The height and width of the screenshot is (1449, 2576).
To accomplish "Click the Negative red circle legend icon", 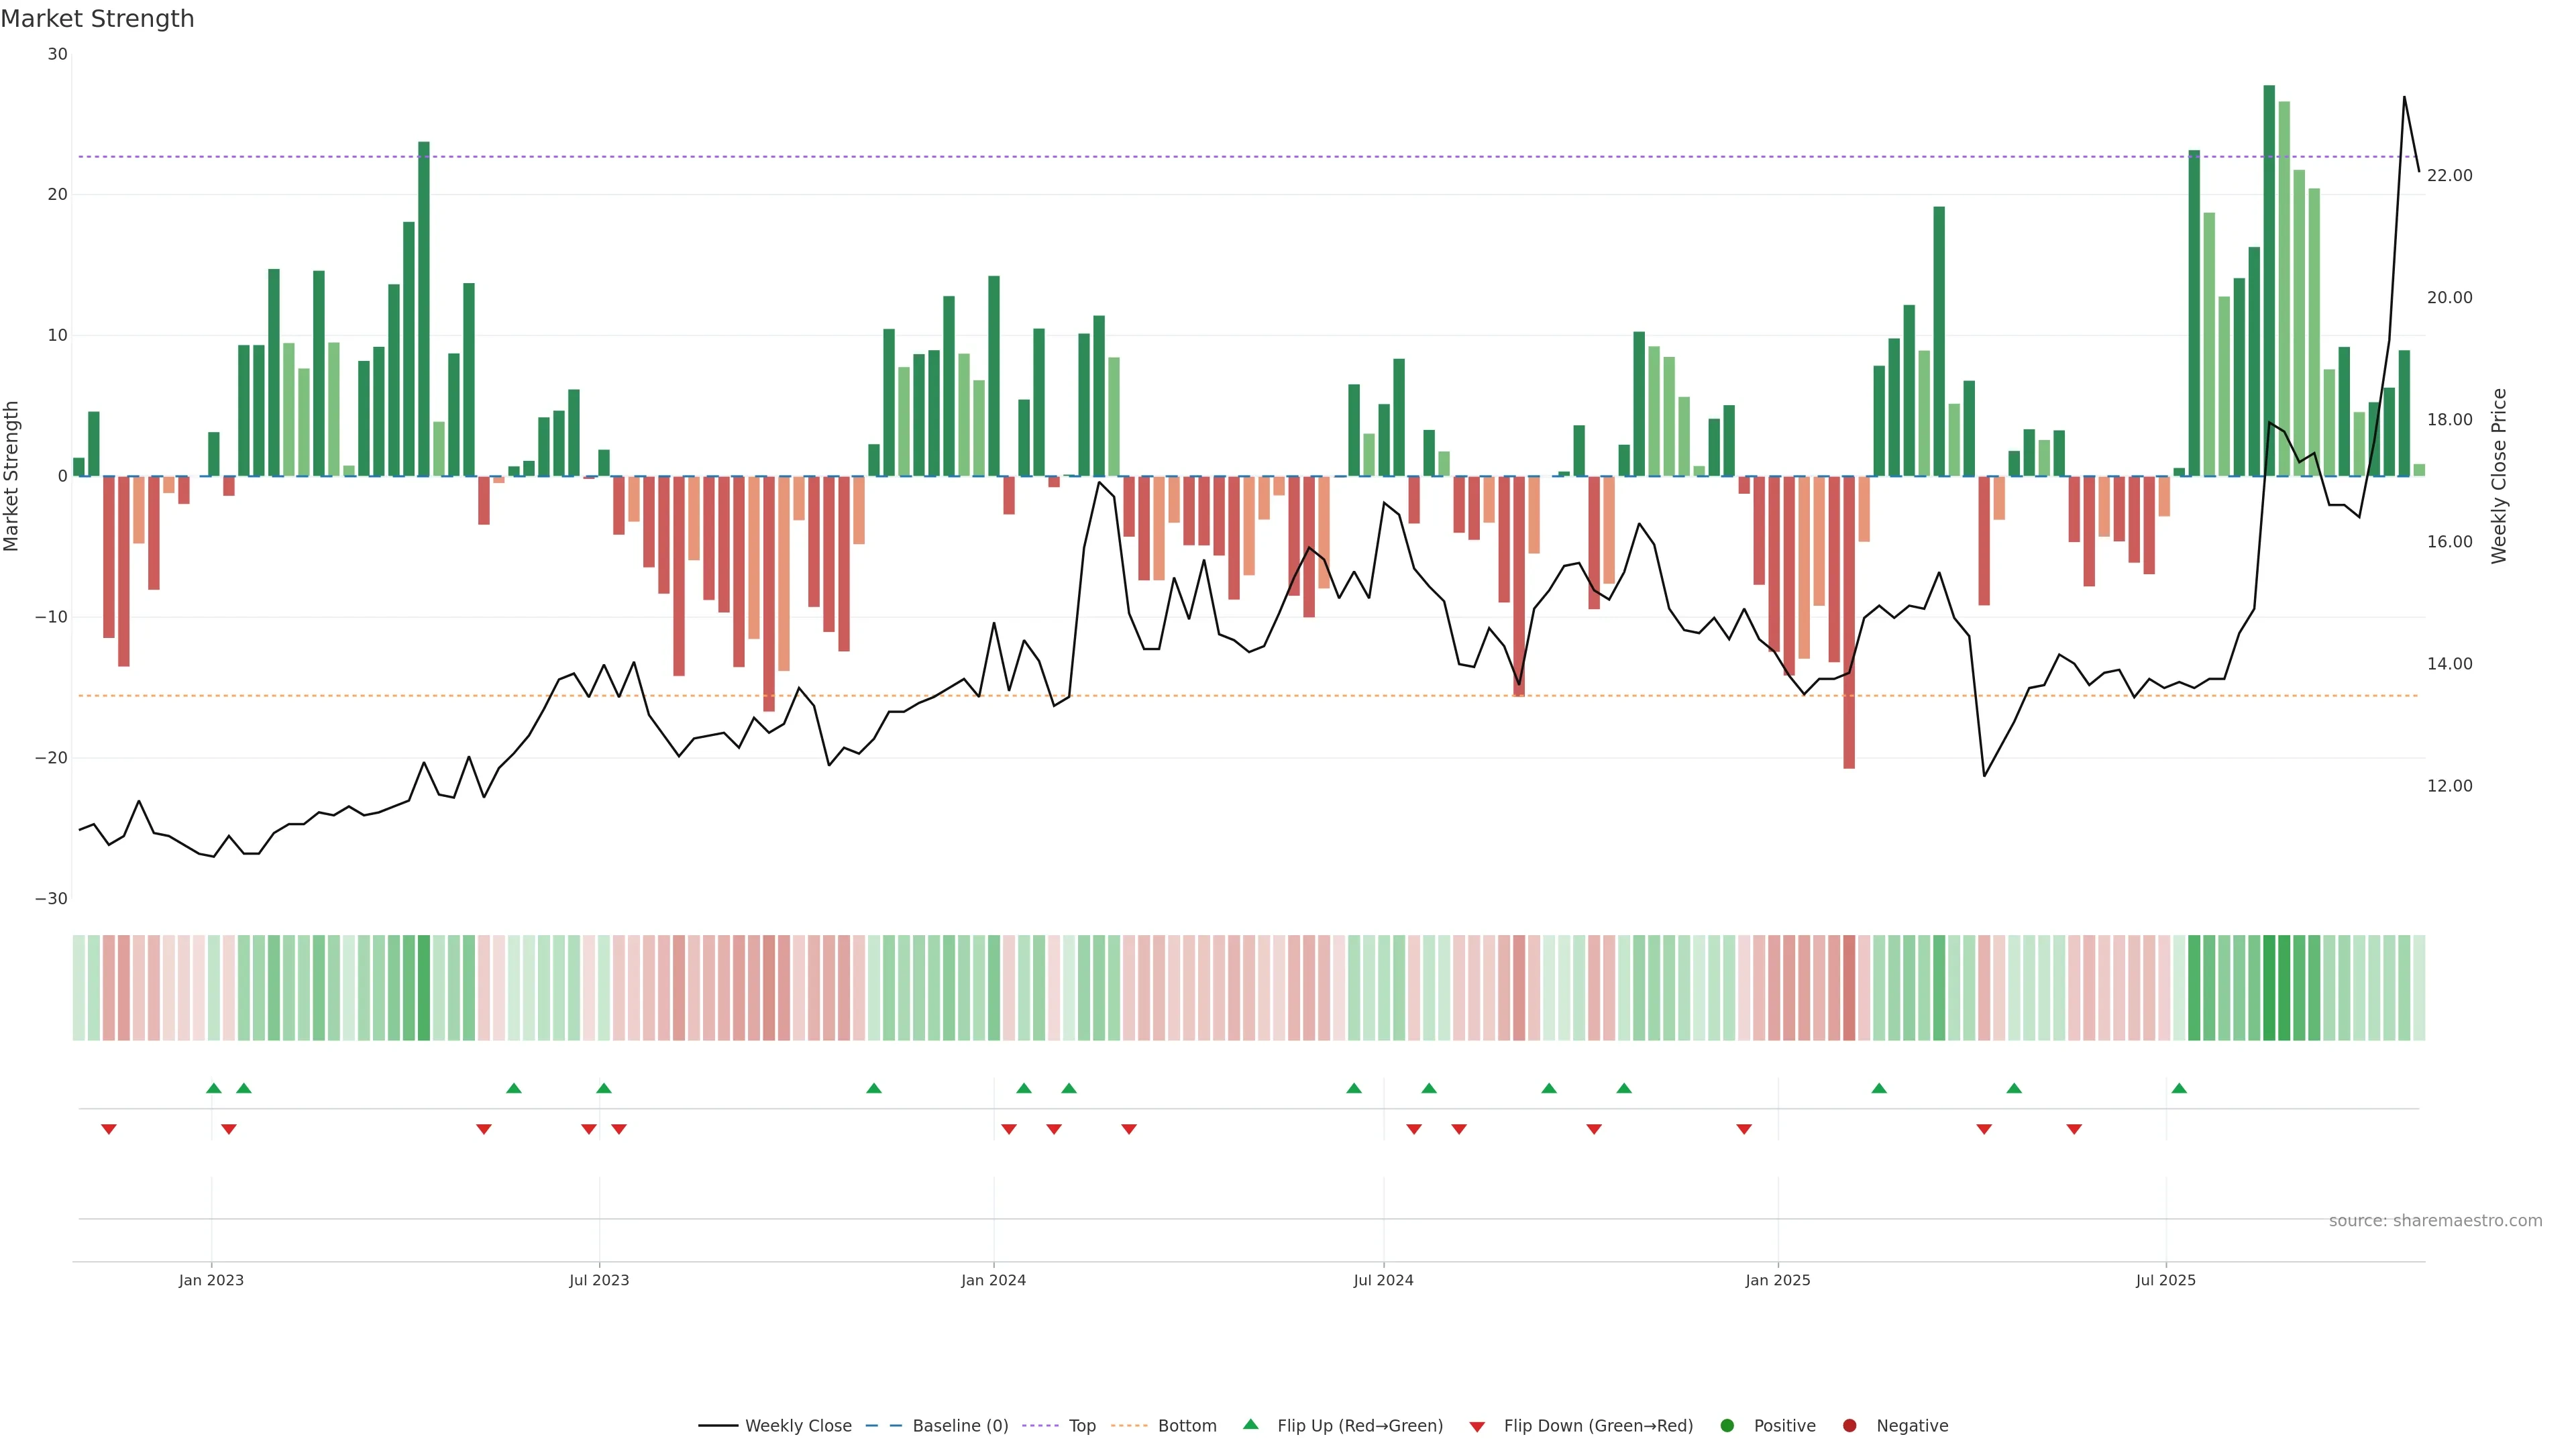I will (x=1849, y=1426).
